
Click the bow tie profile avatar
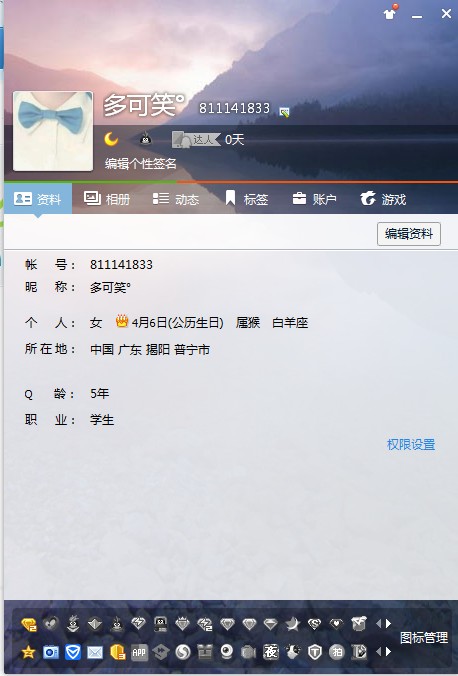coord(53,131)
